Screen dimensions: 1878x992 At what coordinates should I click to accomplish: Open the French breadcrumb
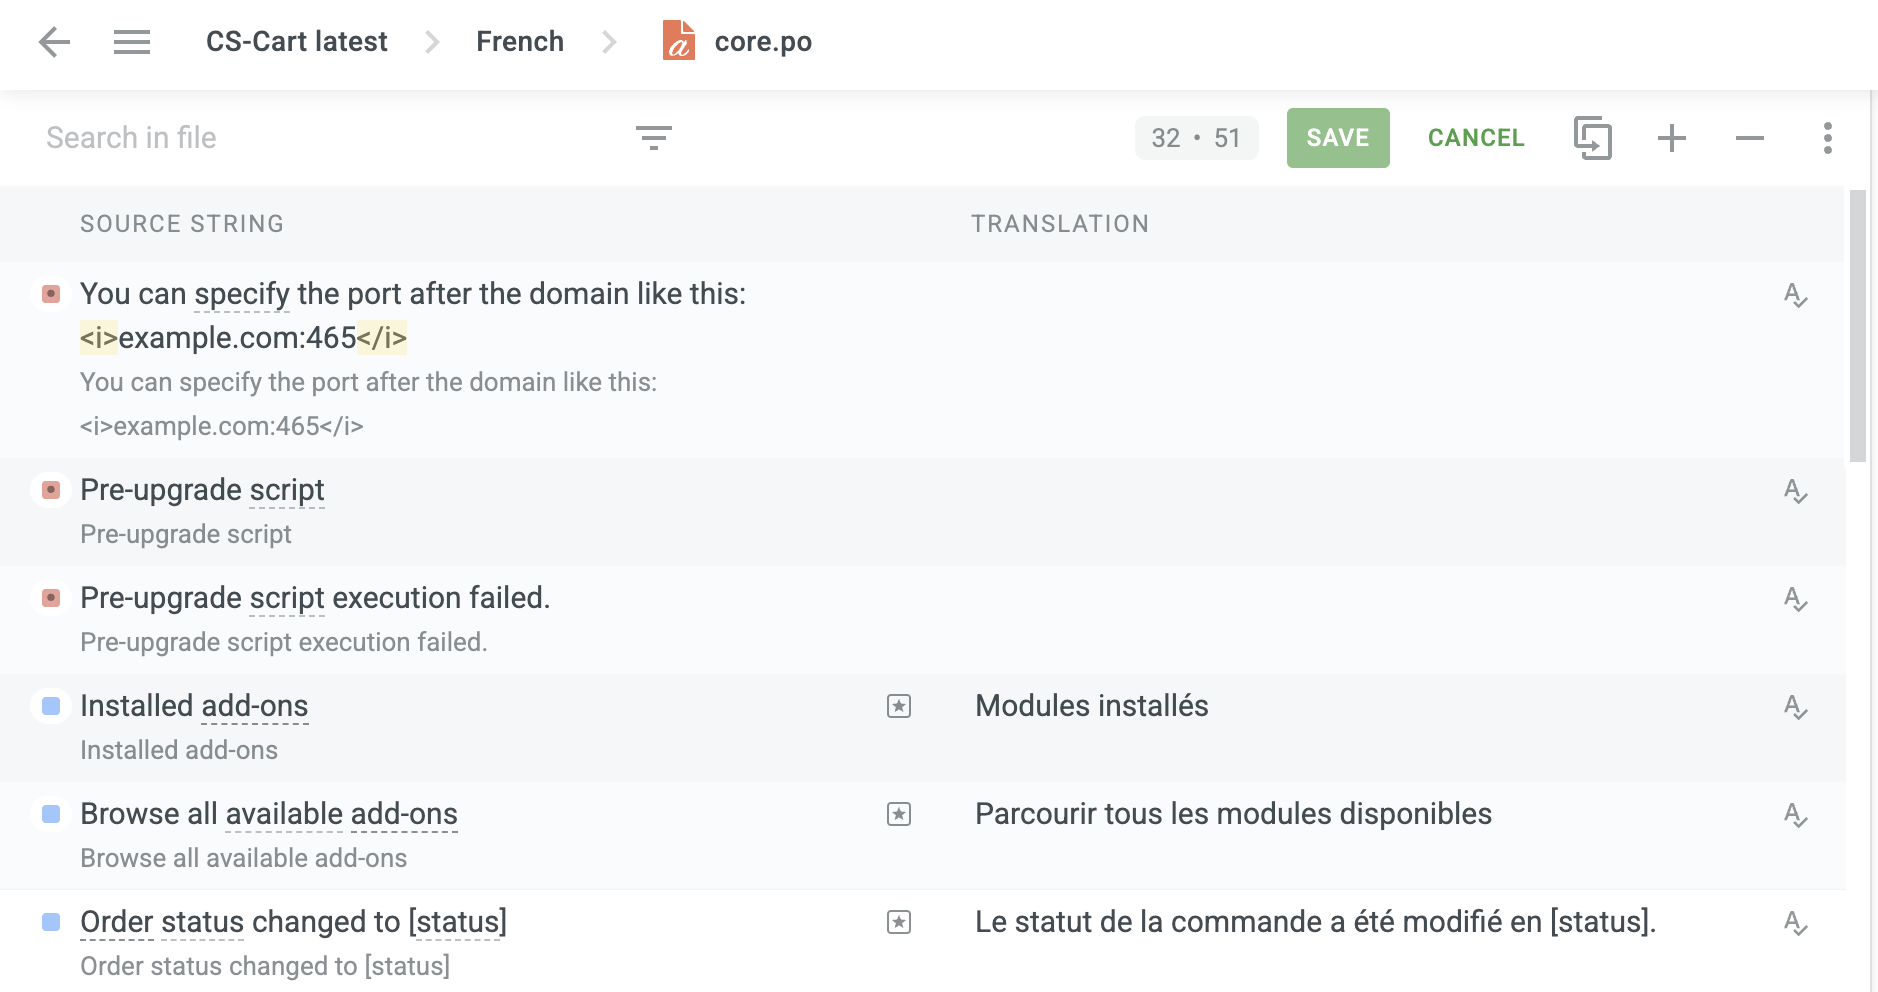point(520,42)
